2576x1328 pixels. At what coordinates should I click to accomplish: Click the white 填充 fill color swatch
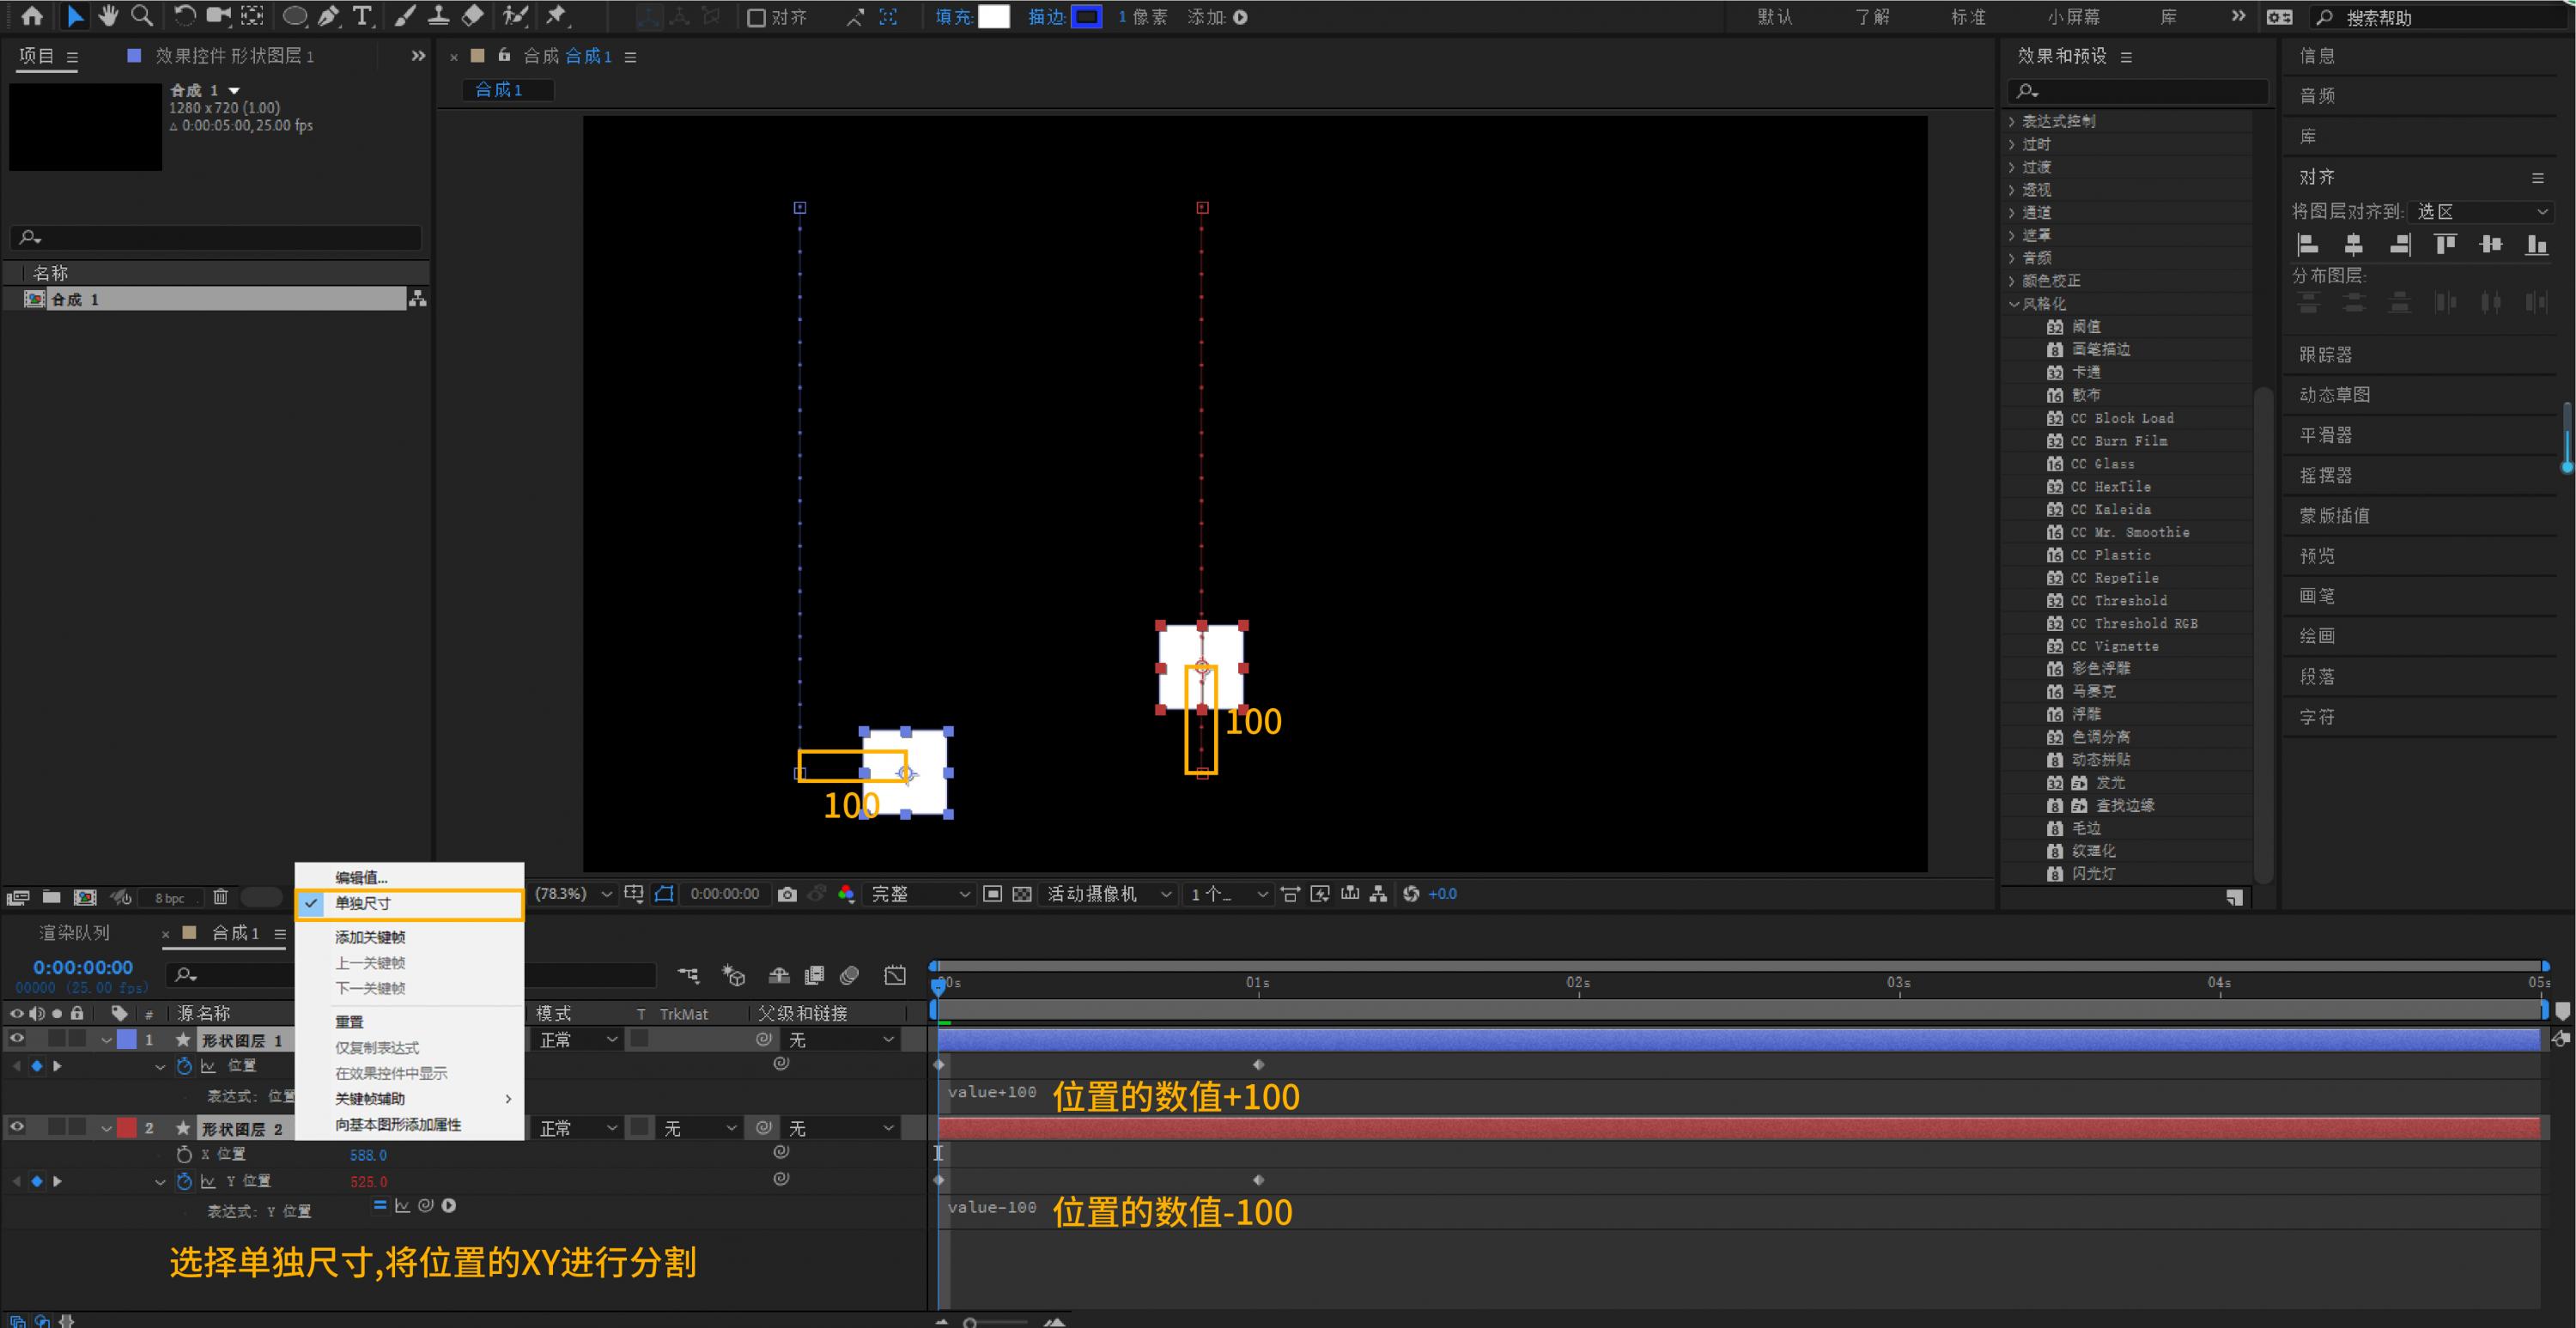click(x=993, y=17)
